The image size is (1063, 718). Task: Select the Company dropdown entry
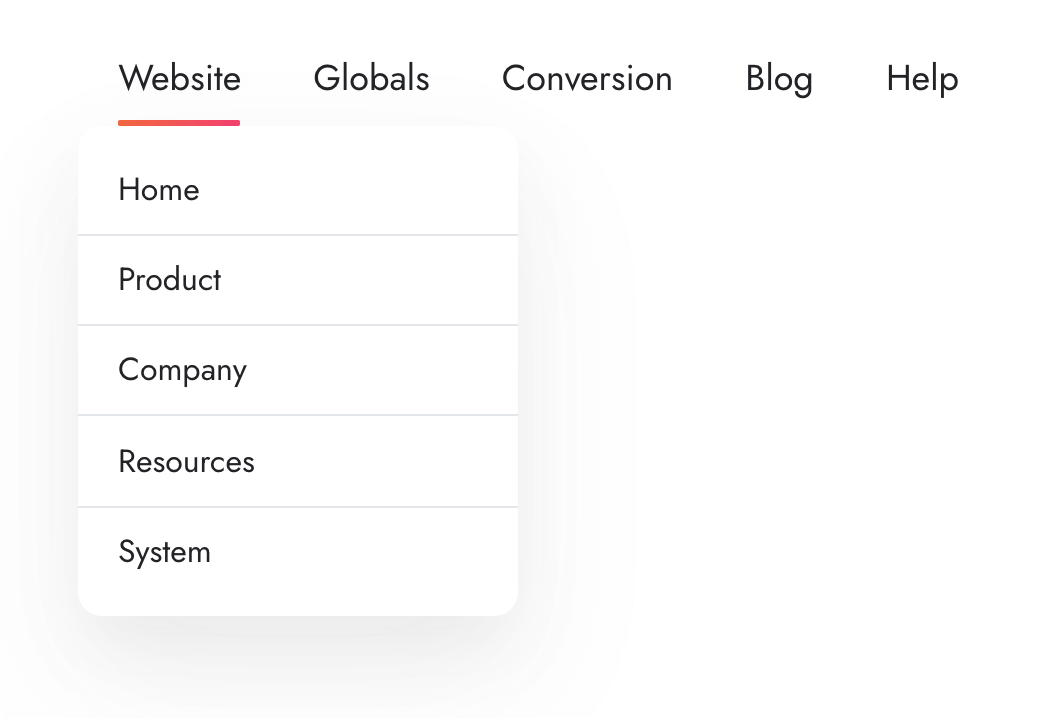pos(182,370)
